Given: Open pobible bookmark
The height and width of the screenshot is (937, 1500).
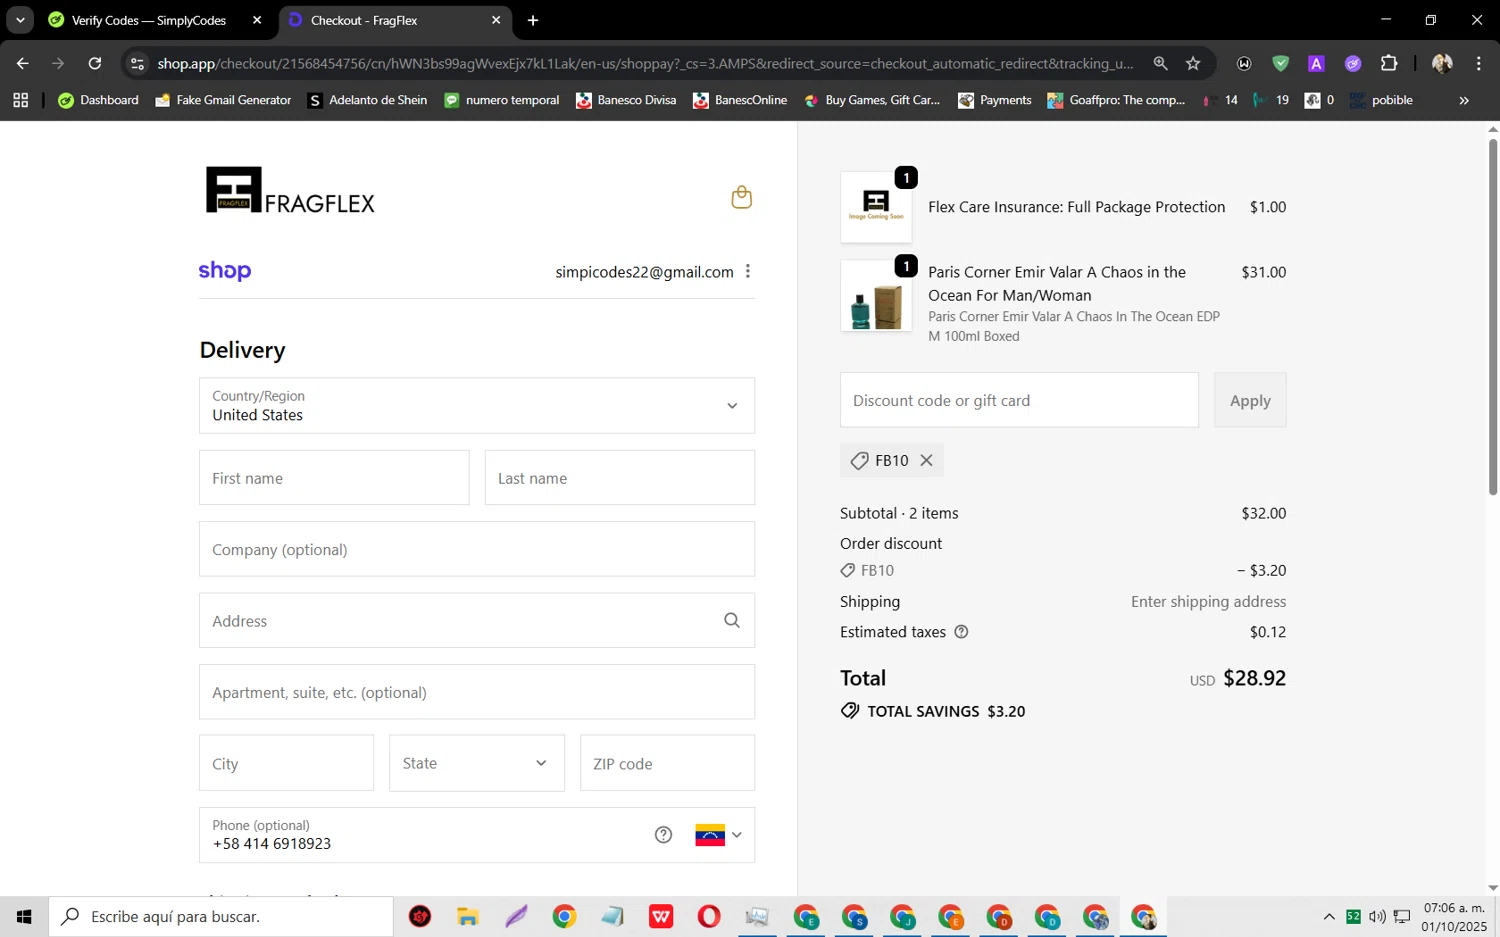Looking at the screenshot, I should click(1381, 100).
